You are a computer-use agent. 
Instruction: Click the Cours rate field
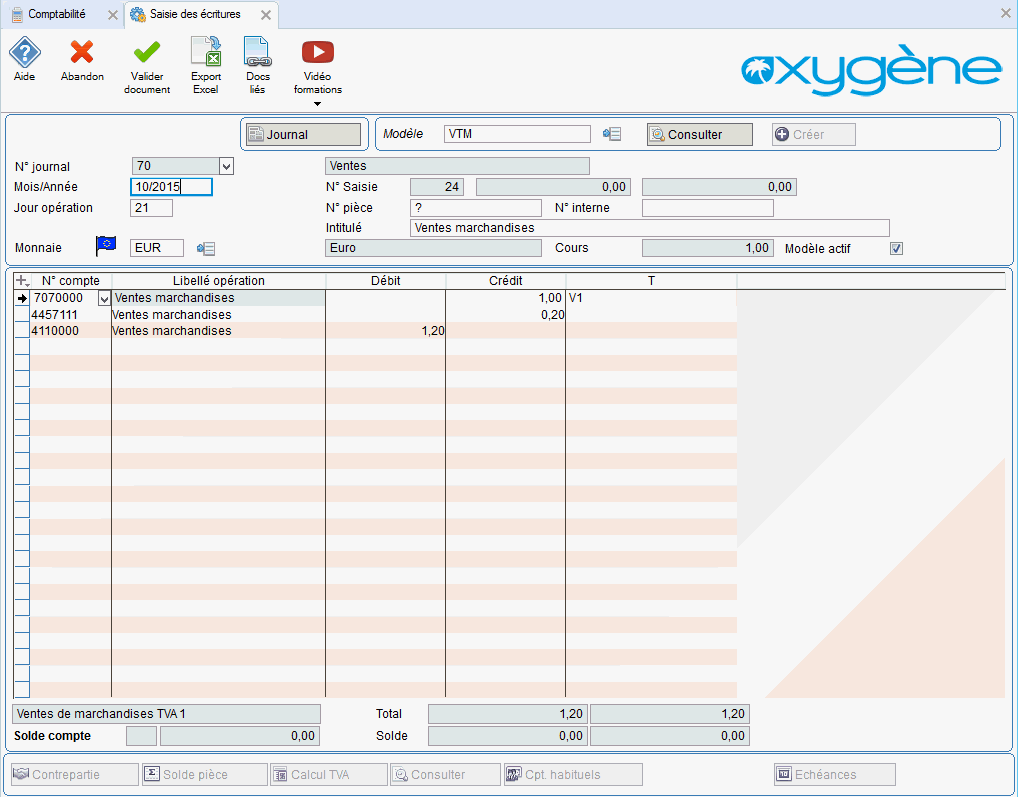708,248
